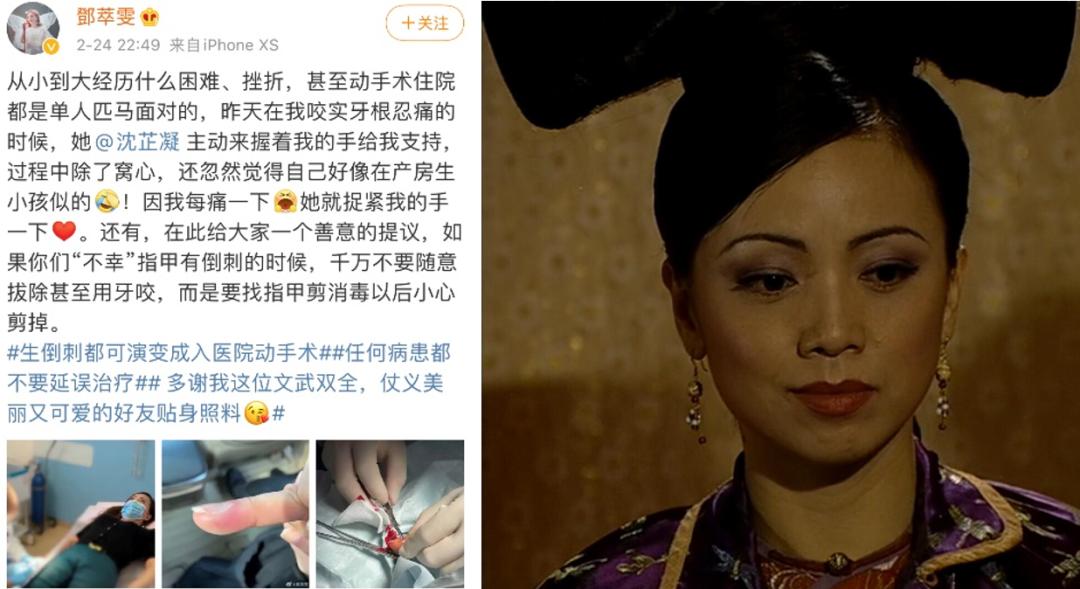The image size is (1080, 589).
Task: Click the post body paragraph beginning 从小到大
Action: (x=232, y=201)
